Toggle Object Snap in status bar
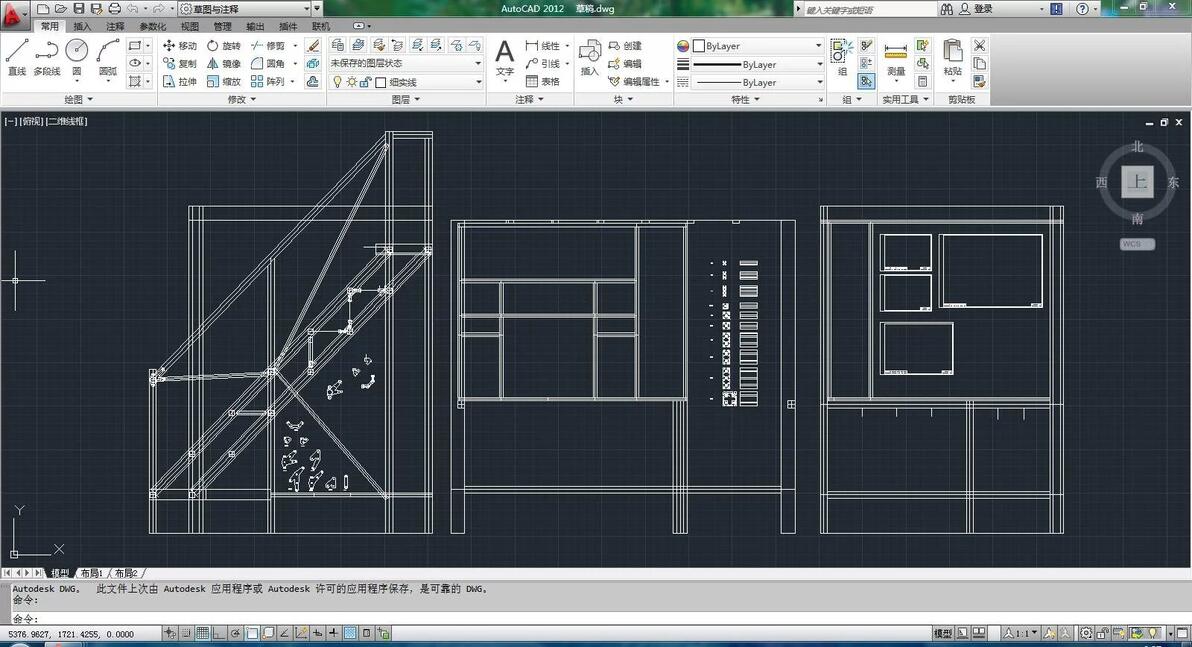Image resolution: width=1192 pixels, height=647 pixels. 252,633
